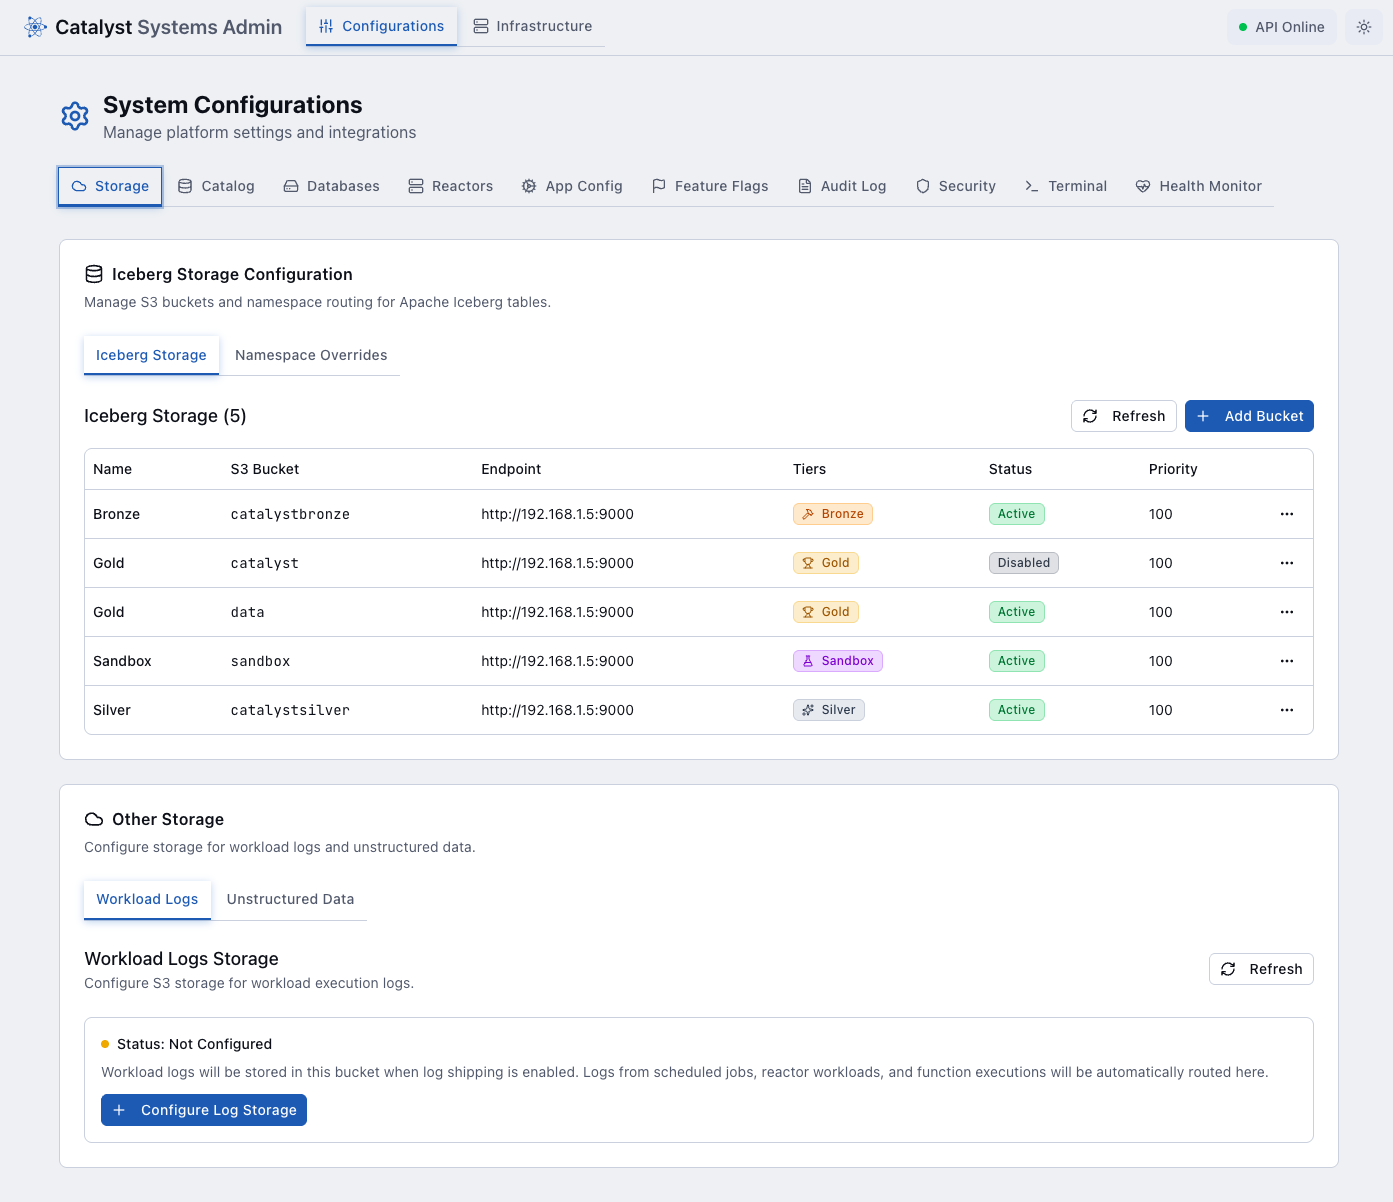The image size is (1393, 1202).
Task: Click the API Online status indicator
Action: pos(1282,27)
